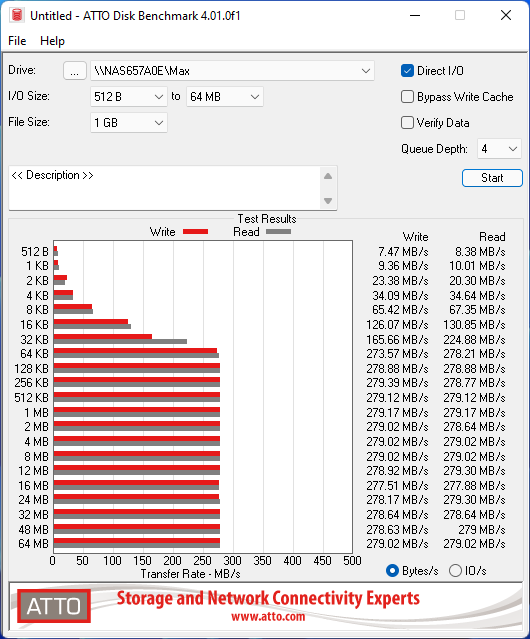This screenshot has height=639, width=530.
Task: Open the File menu
Action: tap(17, 41)
